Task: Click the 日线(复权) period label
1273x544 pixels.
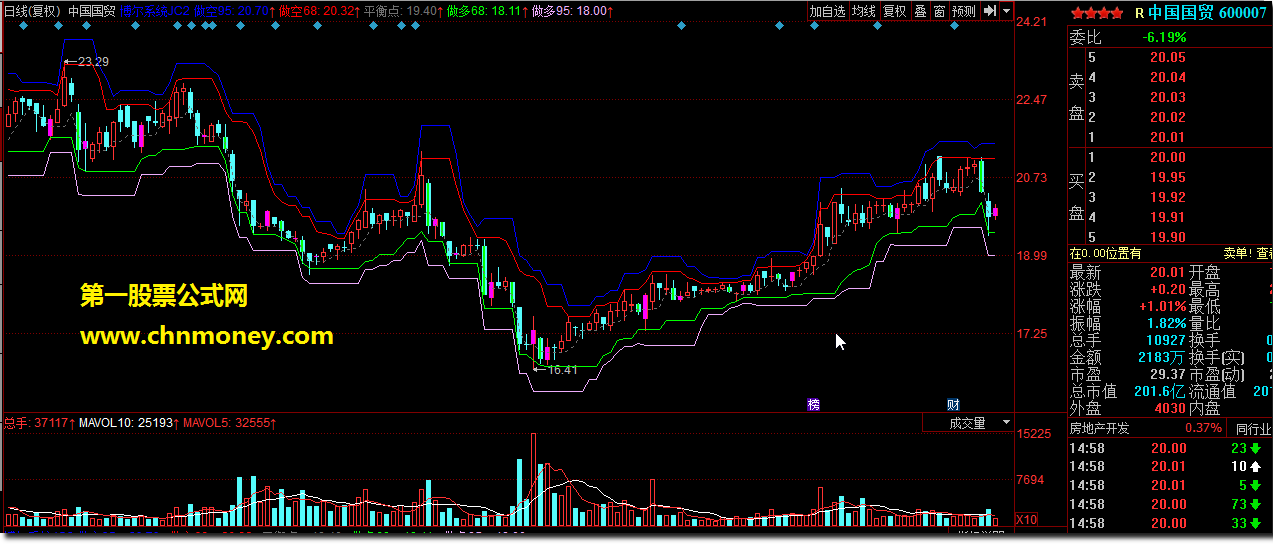Action: pyautogui.click(x=32, y=11)
